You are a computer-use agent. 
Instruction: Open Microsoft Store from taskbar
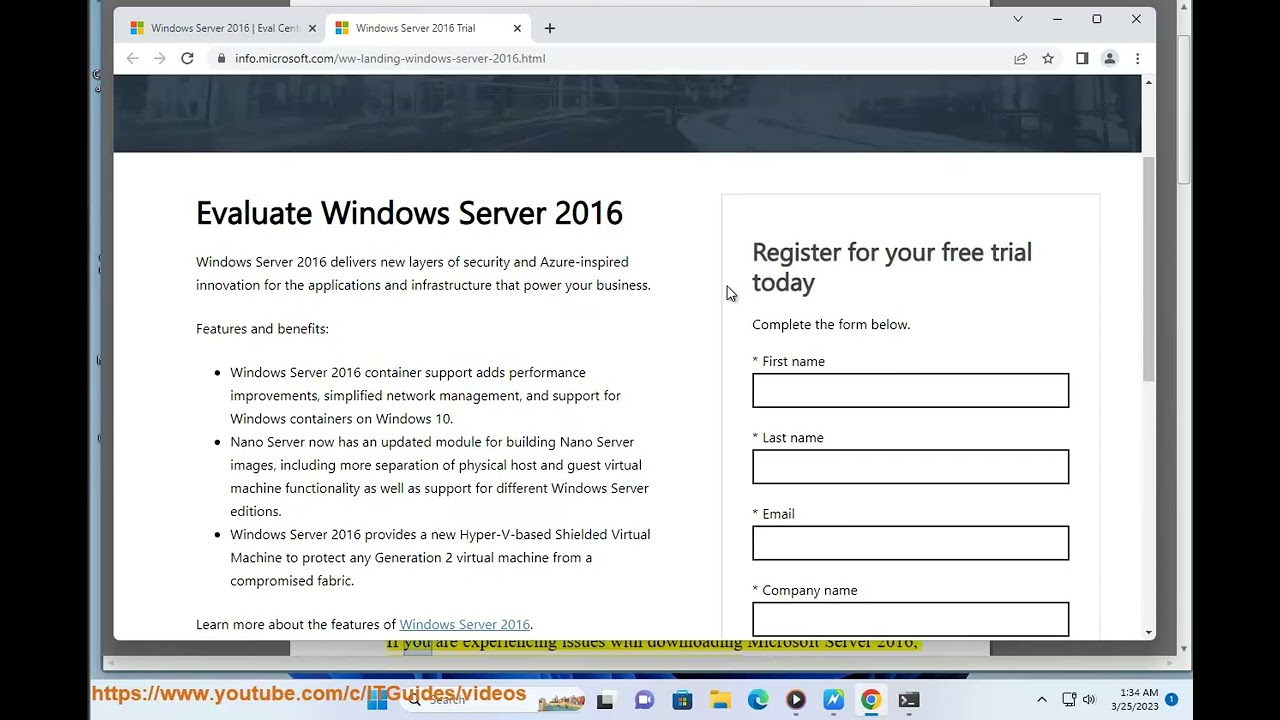(x=682, y=700)
